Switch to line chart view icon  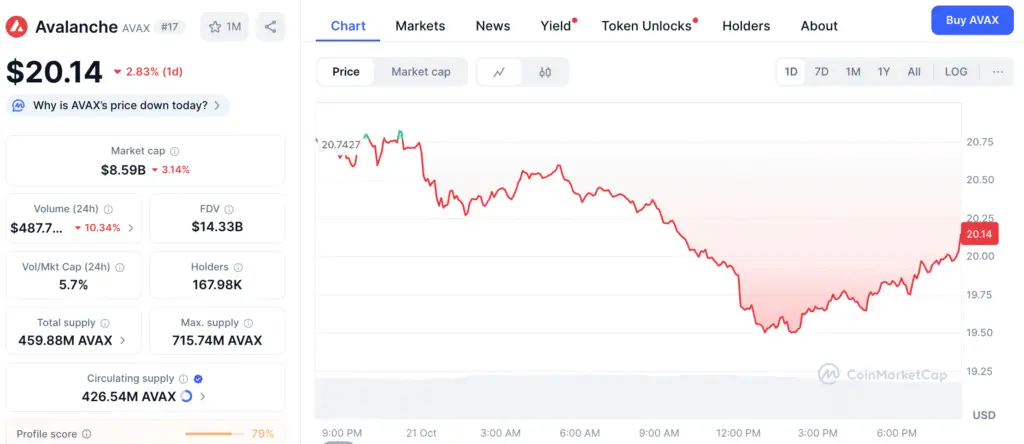(x=499, y=72)
